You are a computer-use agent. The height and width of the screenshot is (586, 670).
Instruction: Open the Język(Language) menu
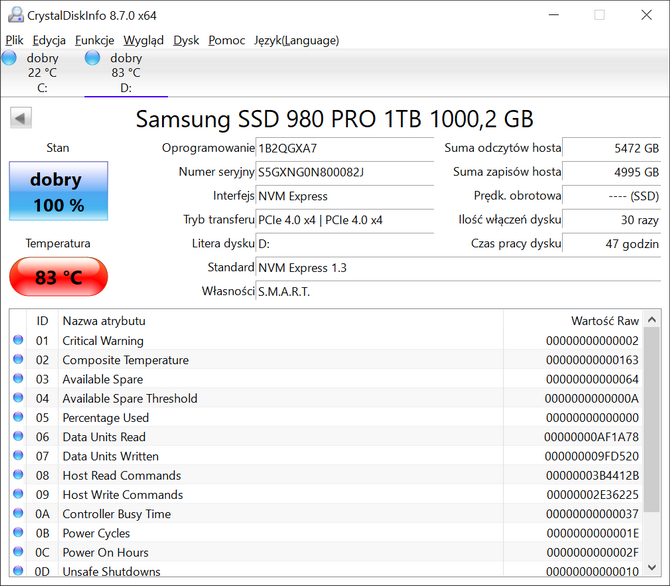click(297, 40)
